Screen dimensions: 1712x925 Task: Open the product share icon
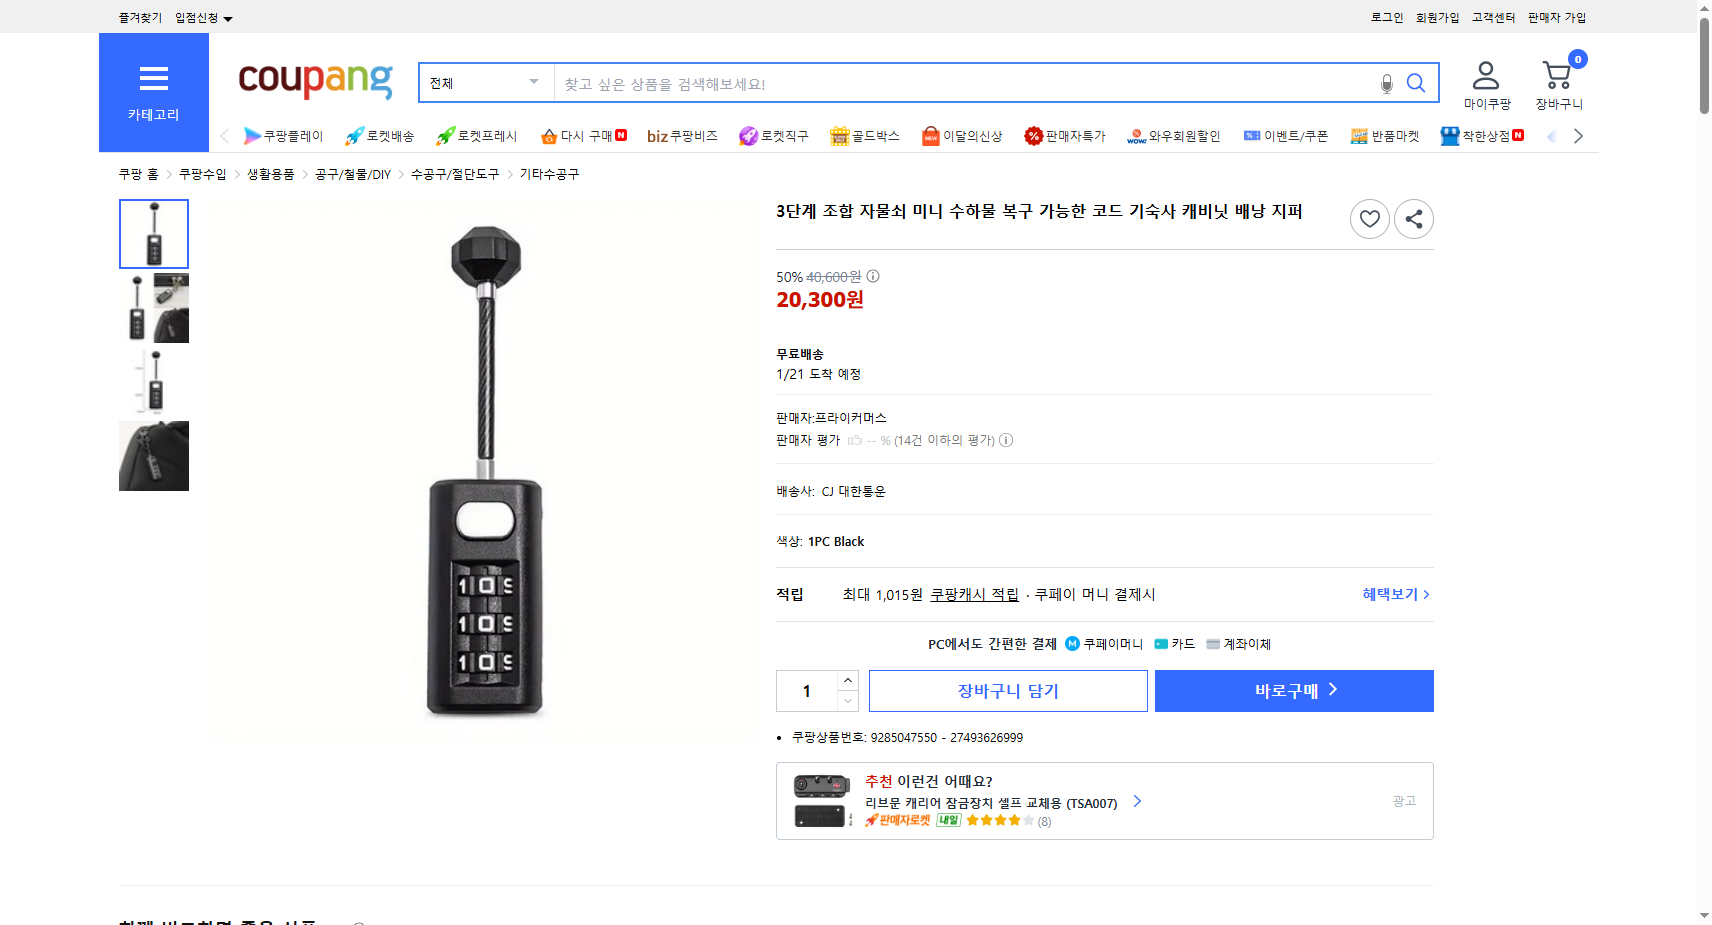[x=1413, y=219]
